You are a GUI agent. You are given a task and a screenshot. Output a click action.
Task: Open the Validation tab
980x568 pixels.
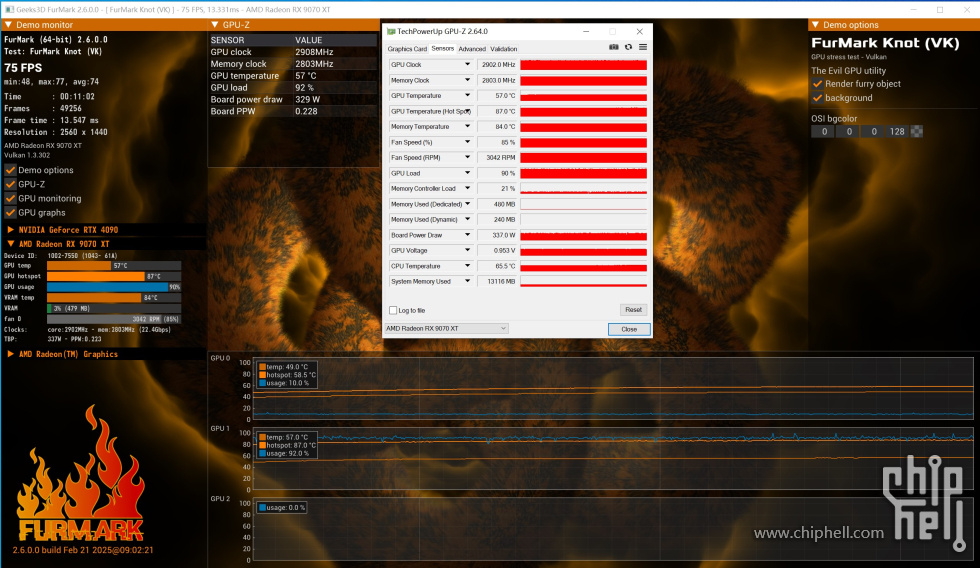click(504, 49)
